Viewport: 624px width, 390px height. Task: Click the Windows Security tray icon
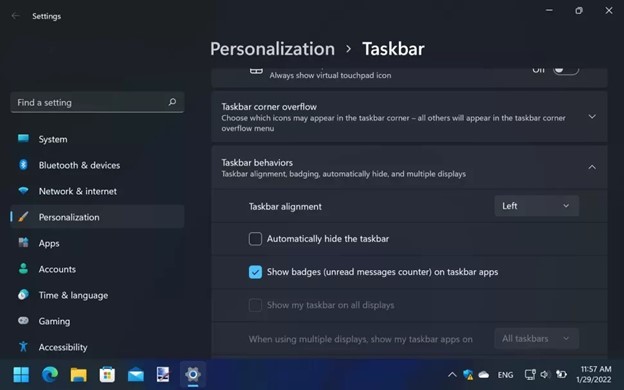pyautogui.click(x=468, y=374)
